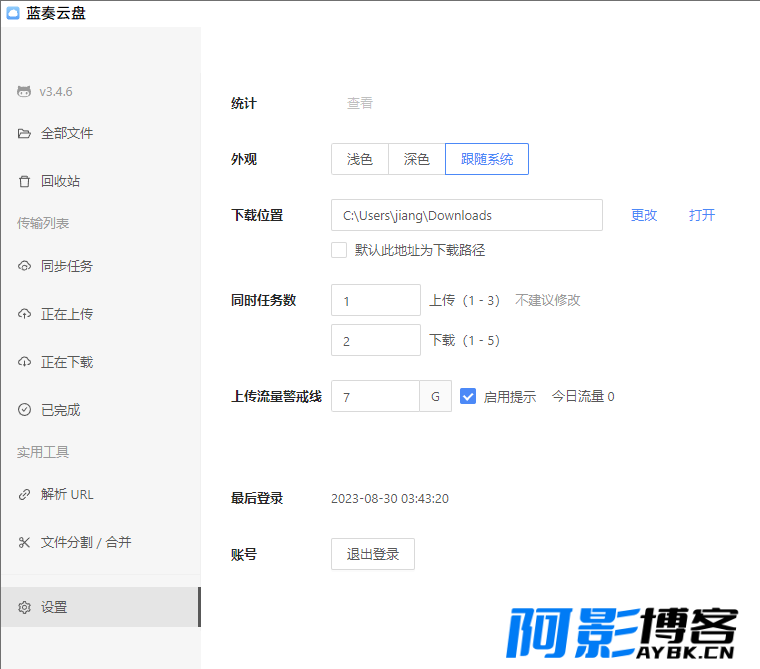Click the GitHub cat icon beside v3.4.6

24,91
